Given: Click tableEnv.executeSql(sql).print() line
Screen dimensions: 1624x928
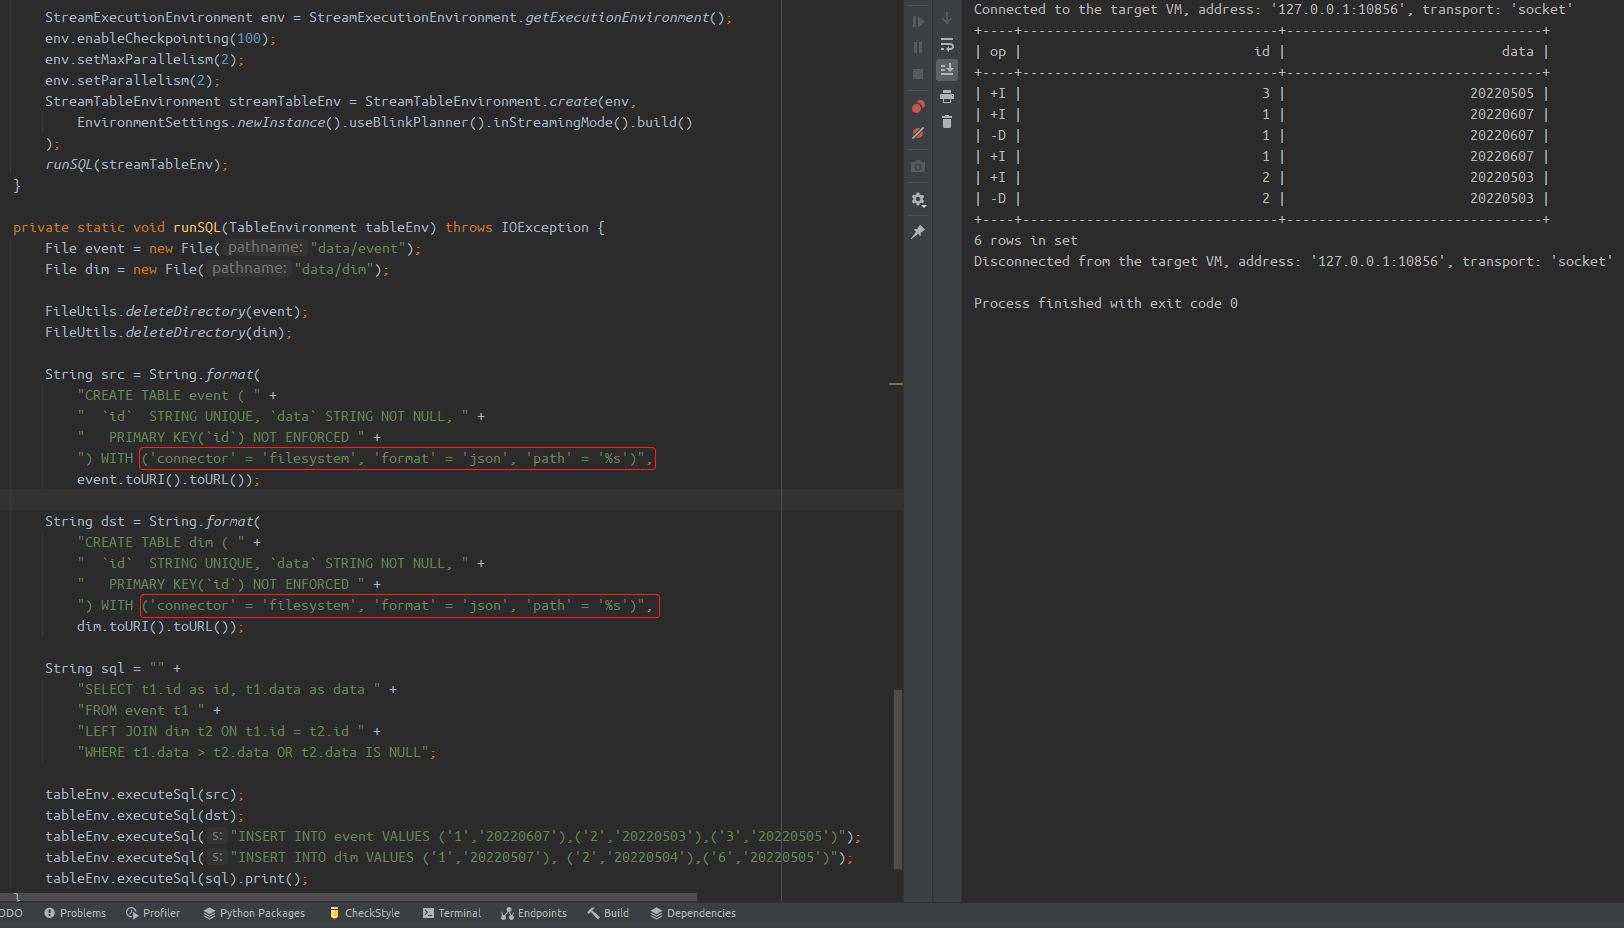Looking at the screenshot, I should click(x=177, y=879).
